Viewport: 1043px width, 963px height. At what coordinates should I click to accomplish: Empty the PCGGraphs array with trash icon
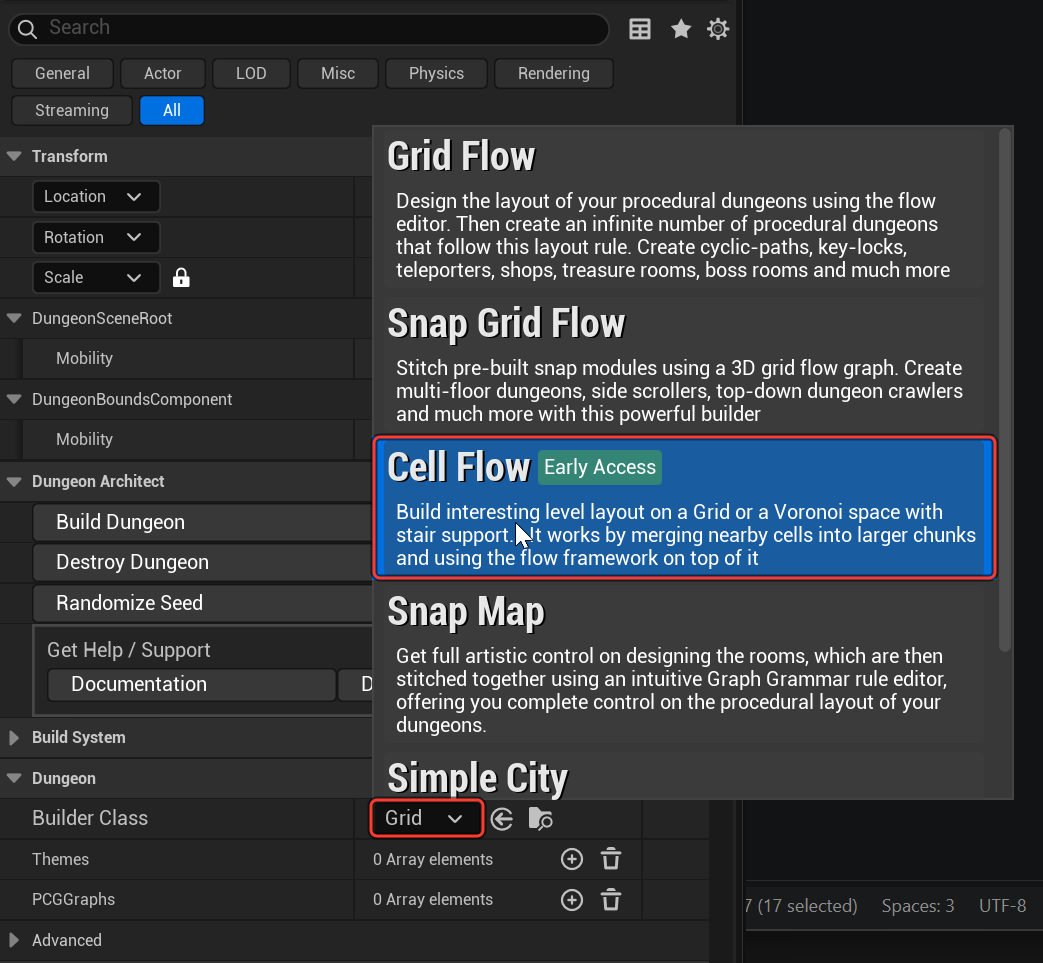pyautogui.click(x=611, y=900)
